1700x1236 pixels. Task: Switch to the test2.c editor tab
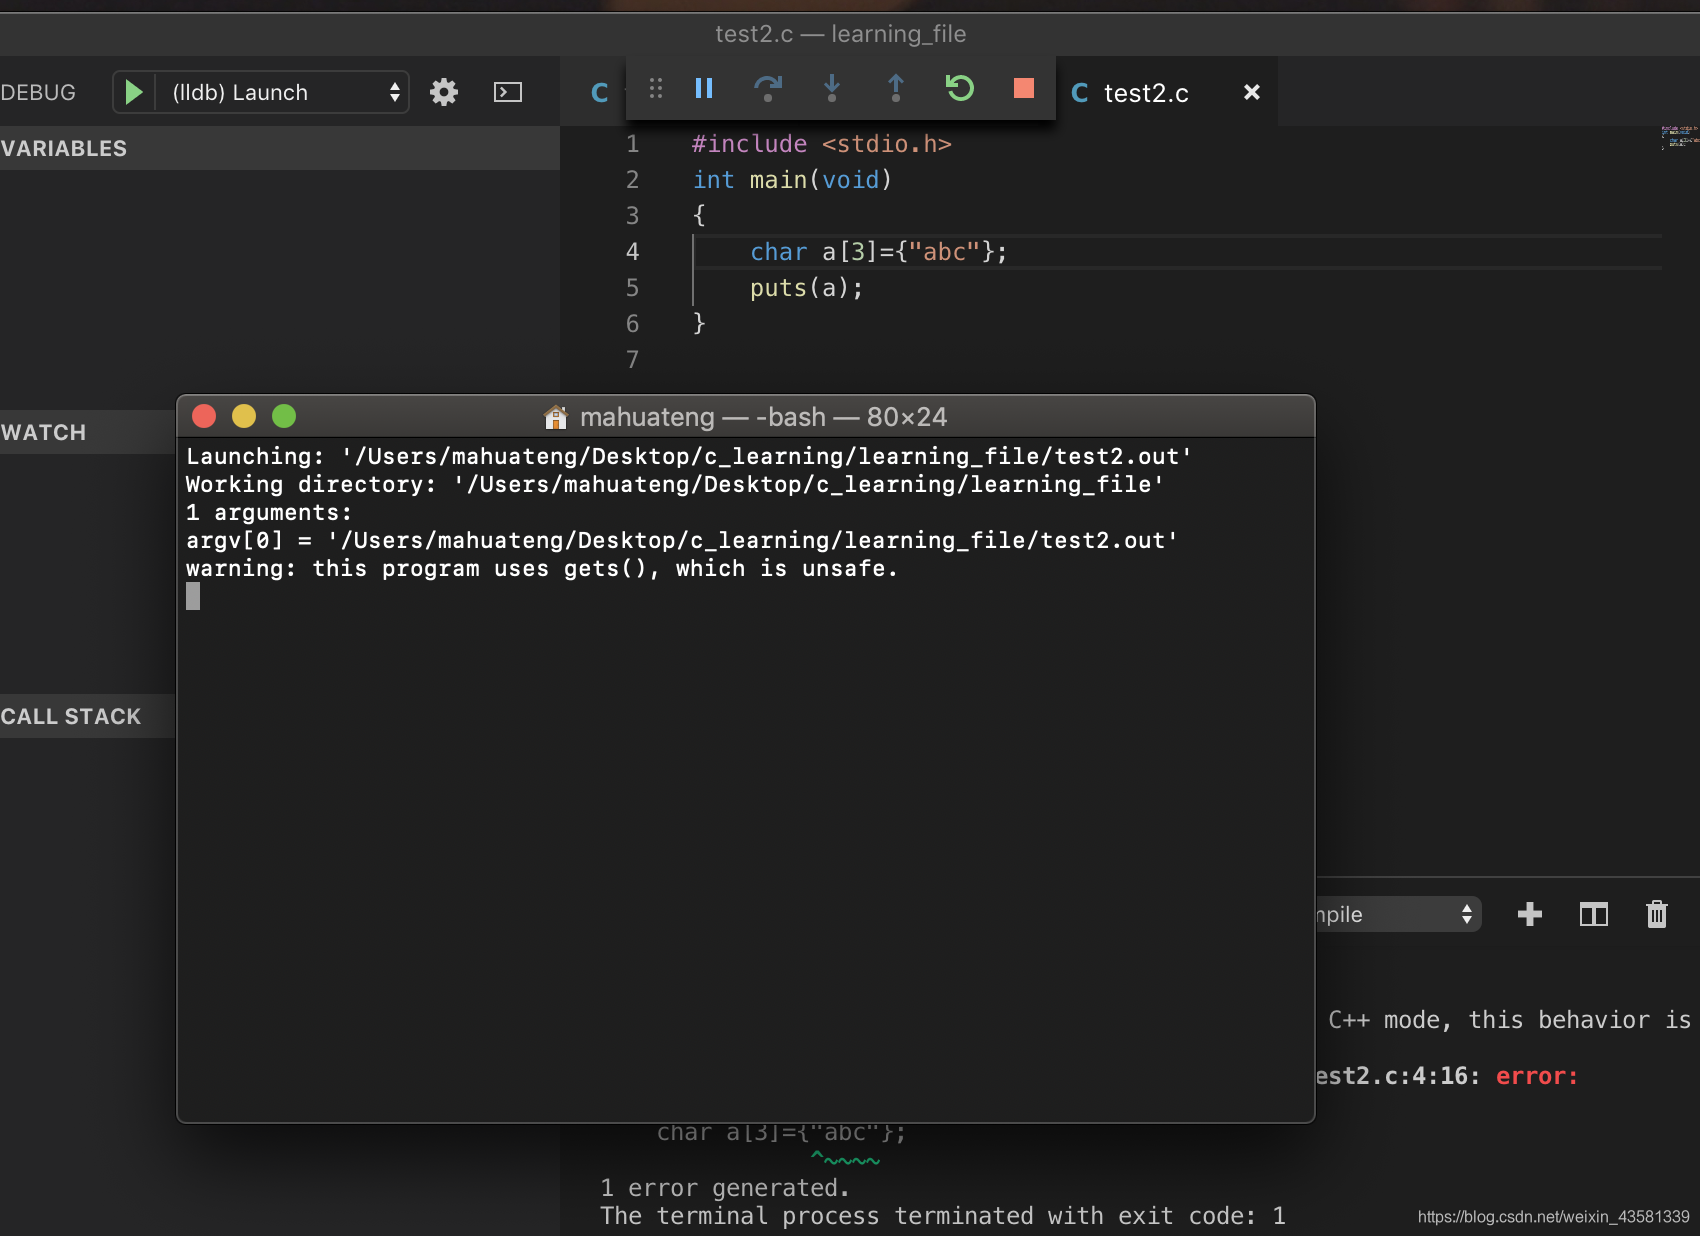click(x=1146, y=93)
